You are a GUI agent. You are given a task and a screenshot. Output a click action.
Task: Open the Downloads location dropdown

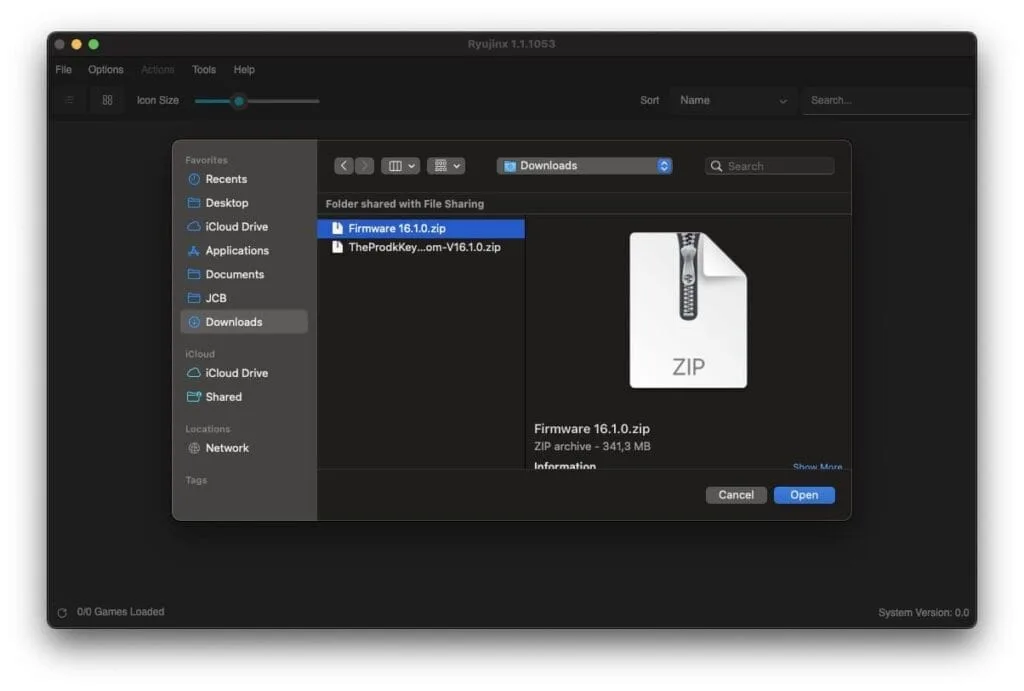click(584, 165)
